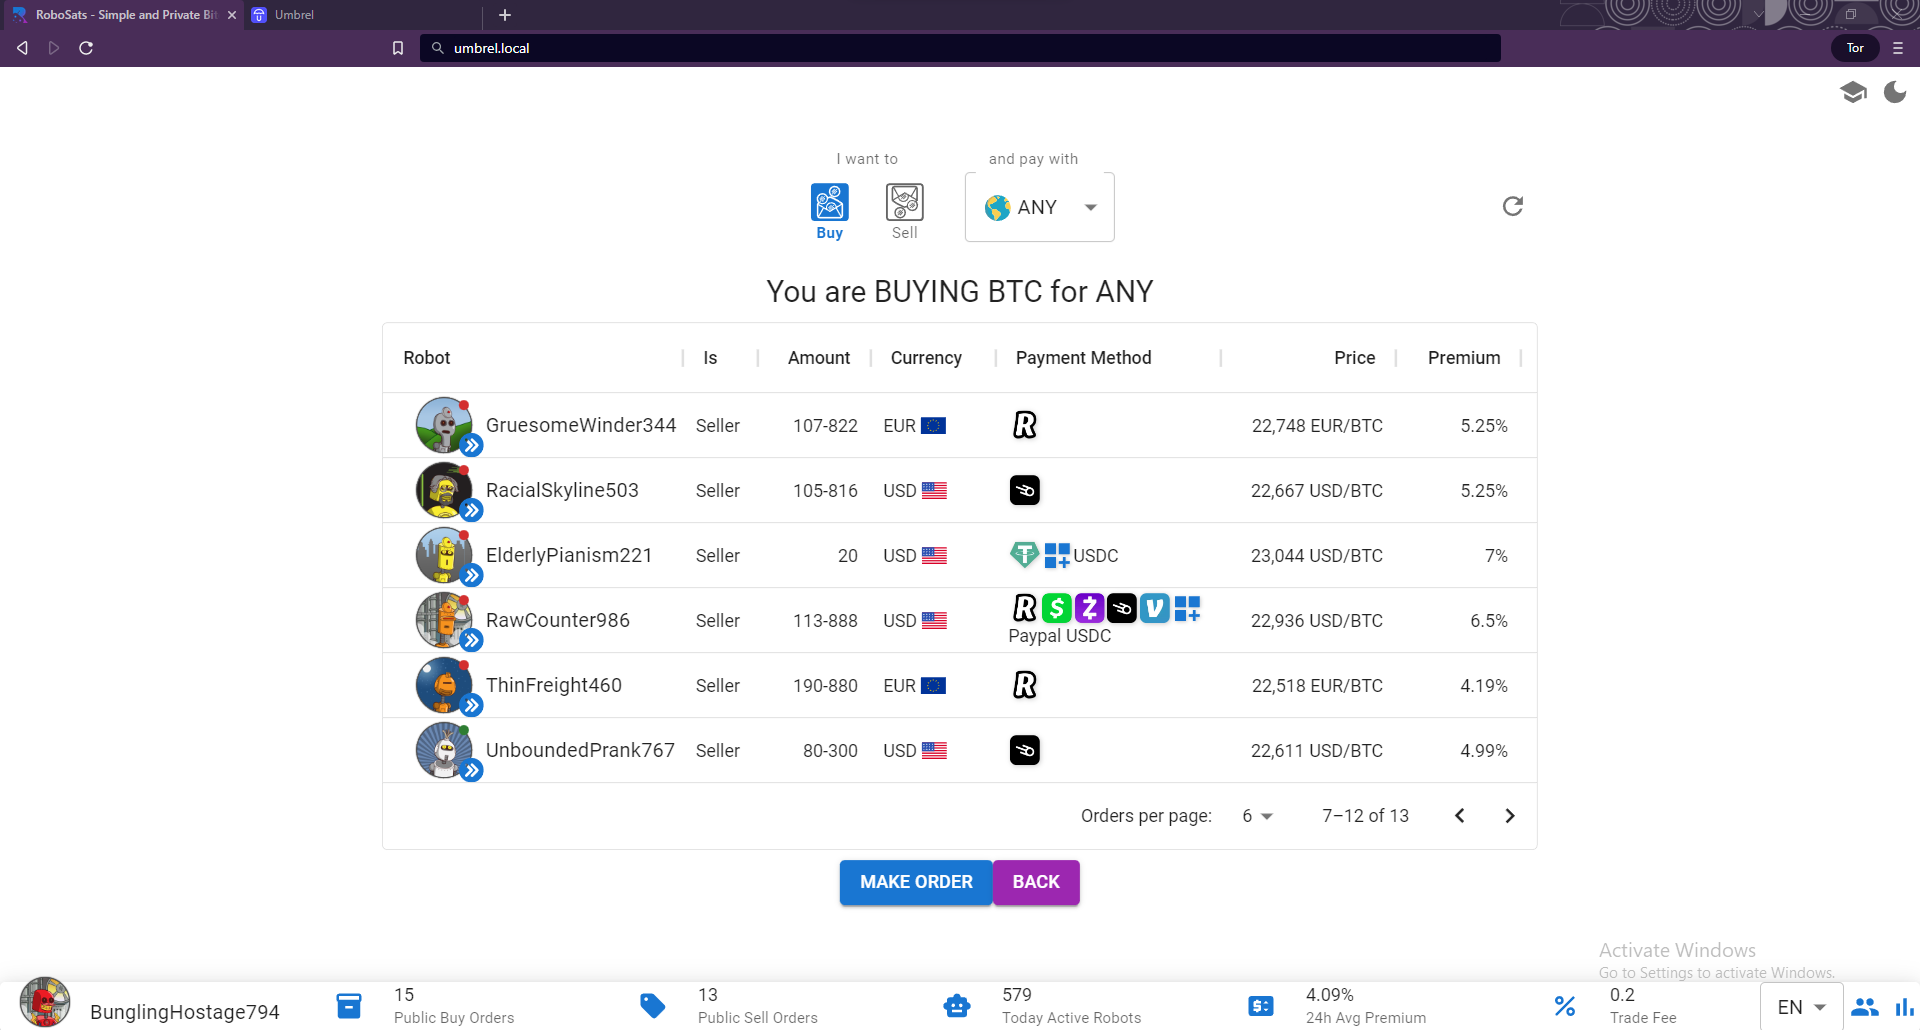Expand the orders per page dropdown
Viewport: 1920px width, 1030px height.
(x=1257, y=816)
